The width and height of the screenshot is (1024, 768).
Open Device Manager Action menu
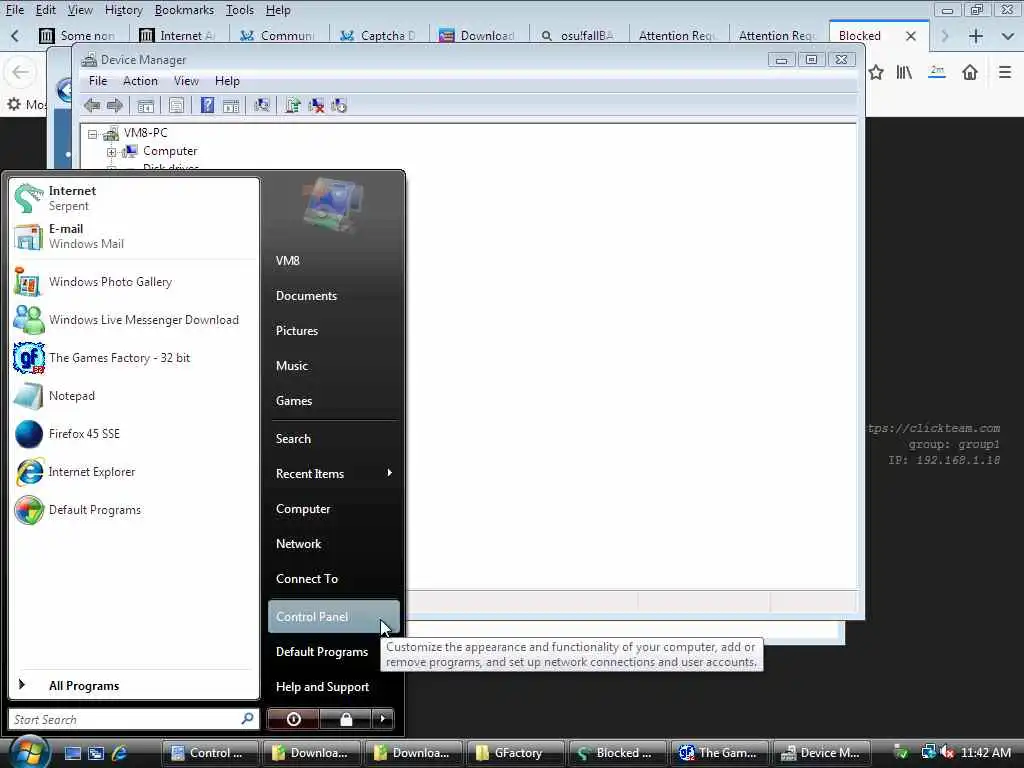click(140, 81)
